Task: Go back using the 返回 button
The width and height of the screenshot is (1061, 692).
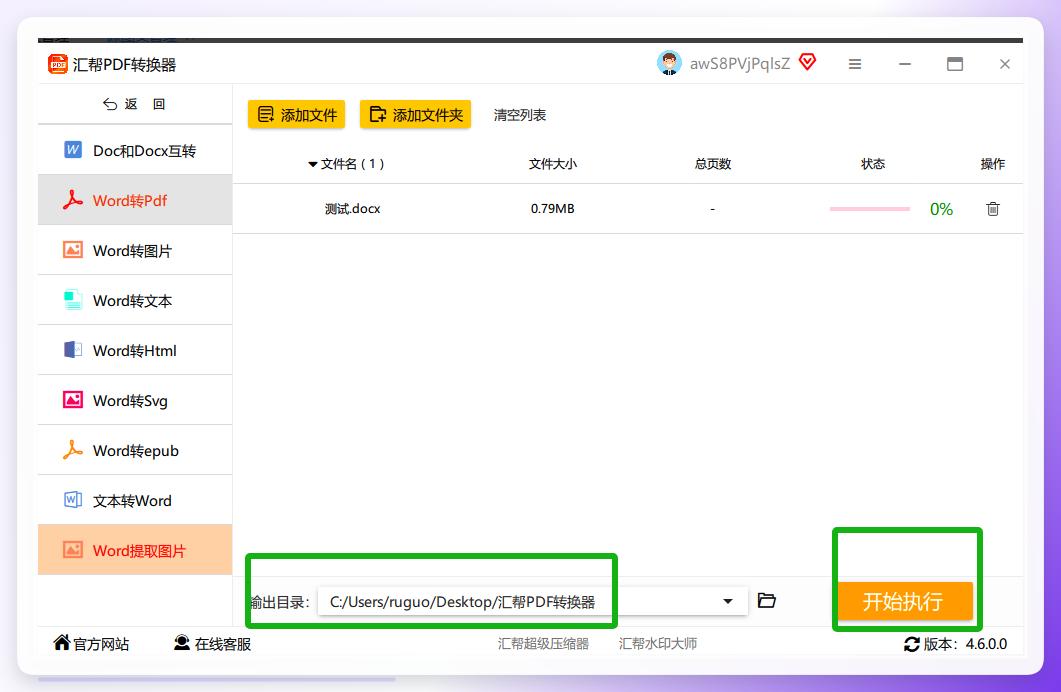Action: pos(134,104)
